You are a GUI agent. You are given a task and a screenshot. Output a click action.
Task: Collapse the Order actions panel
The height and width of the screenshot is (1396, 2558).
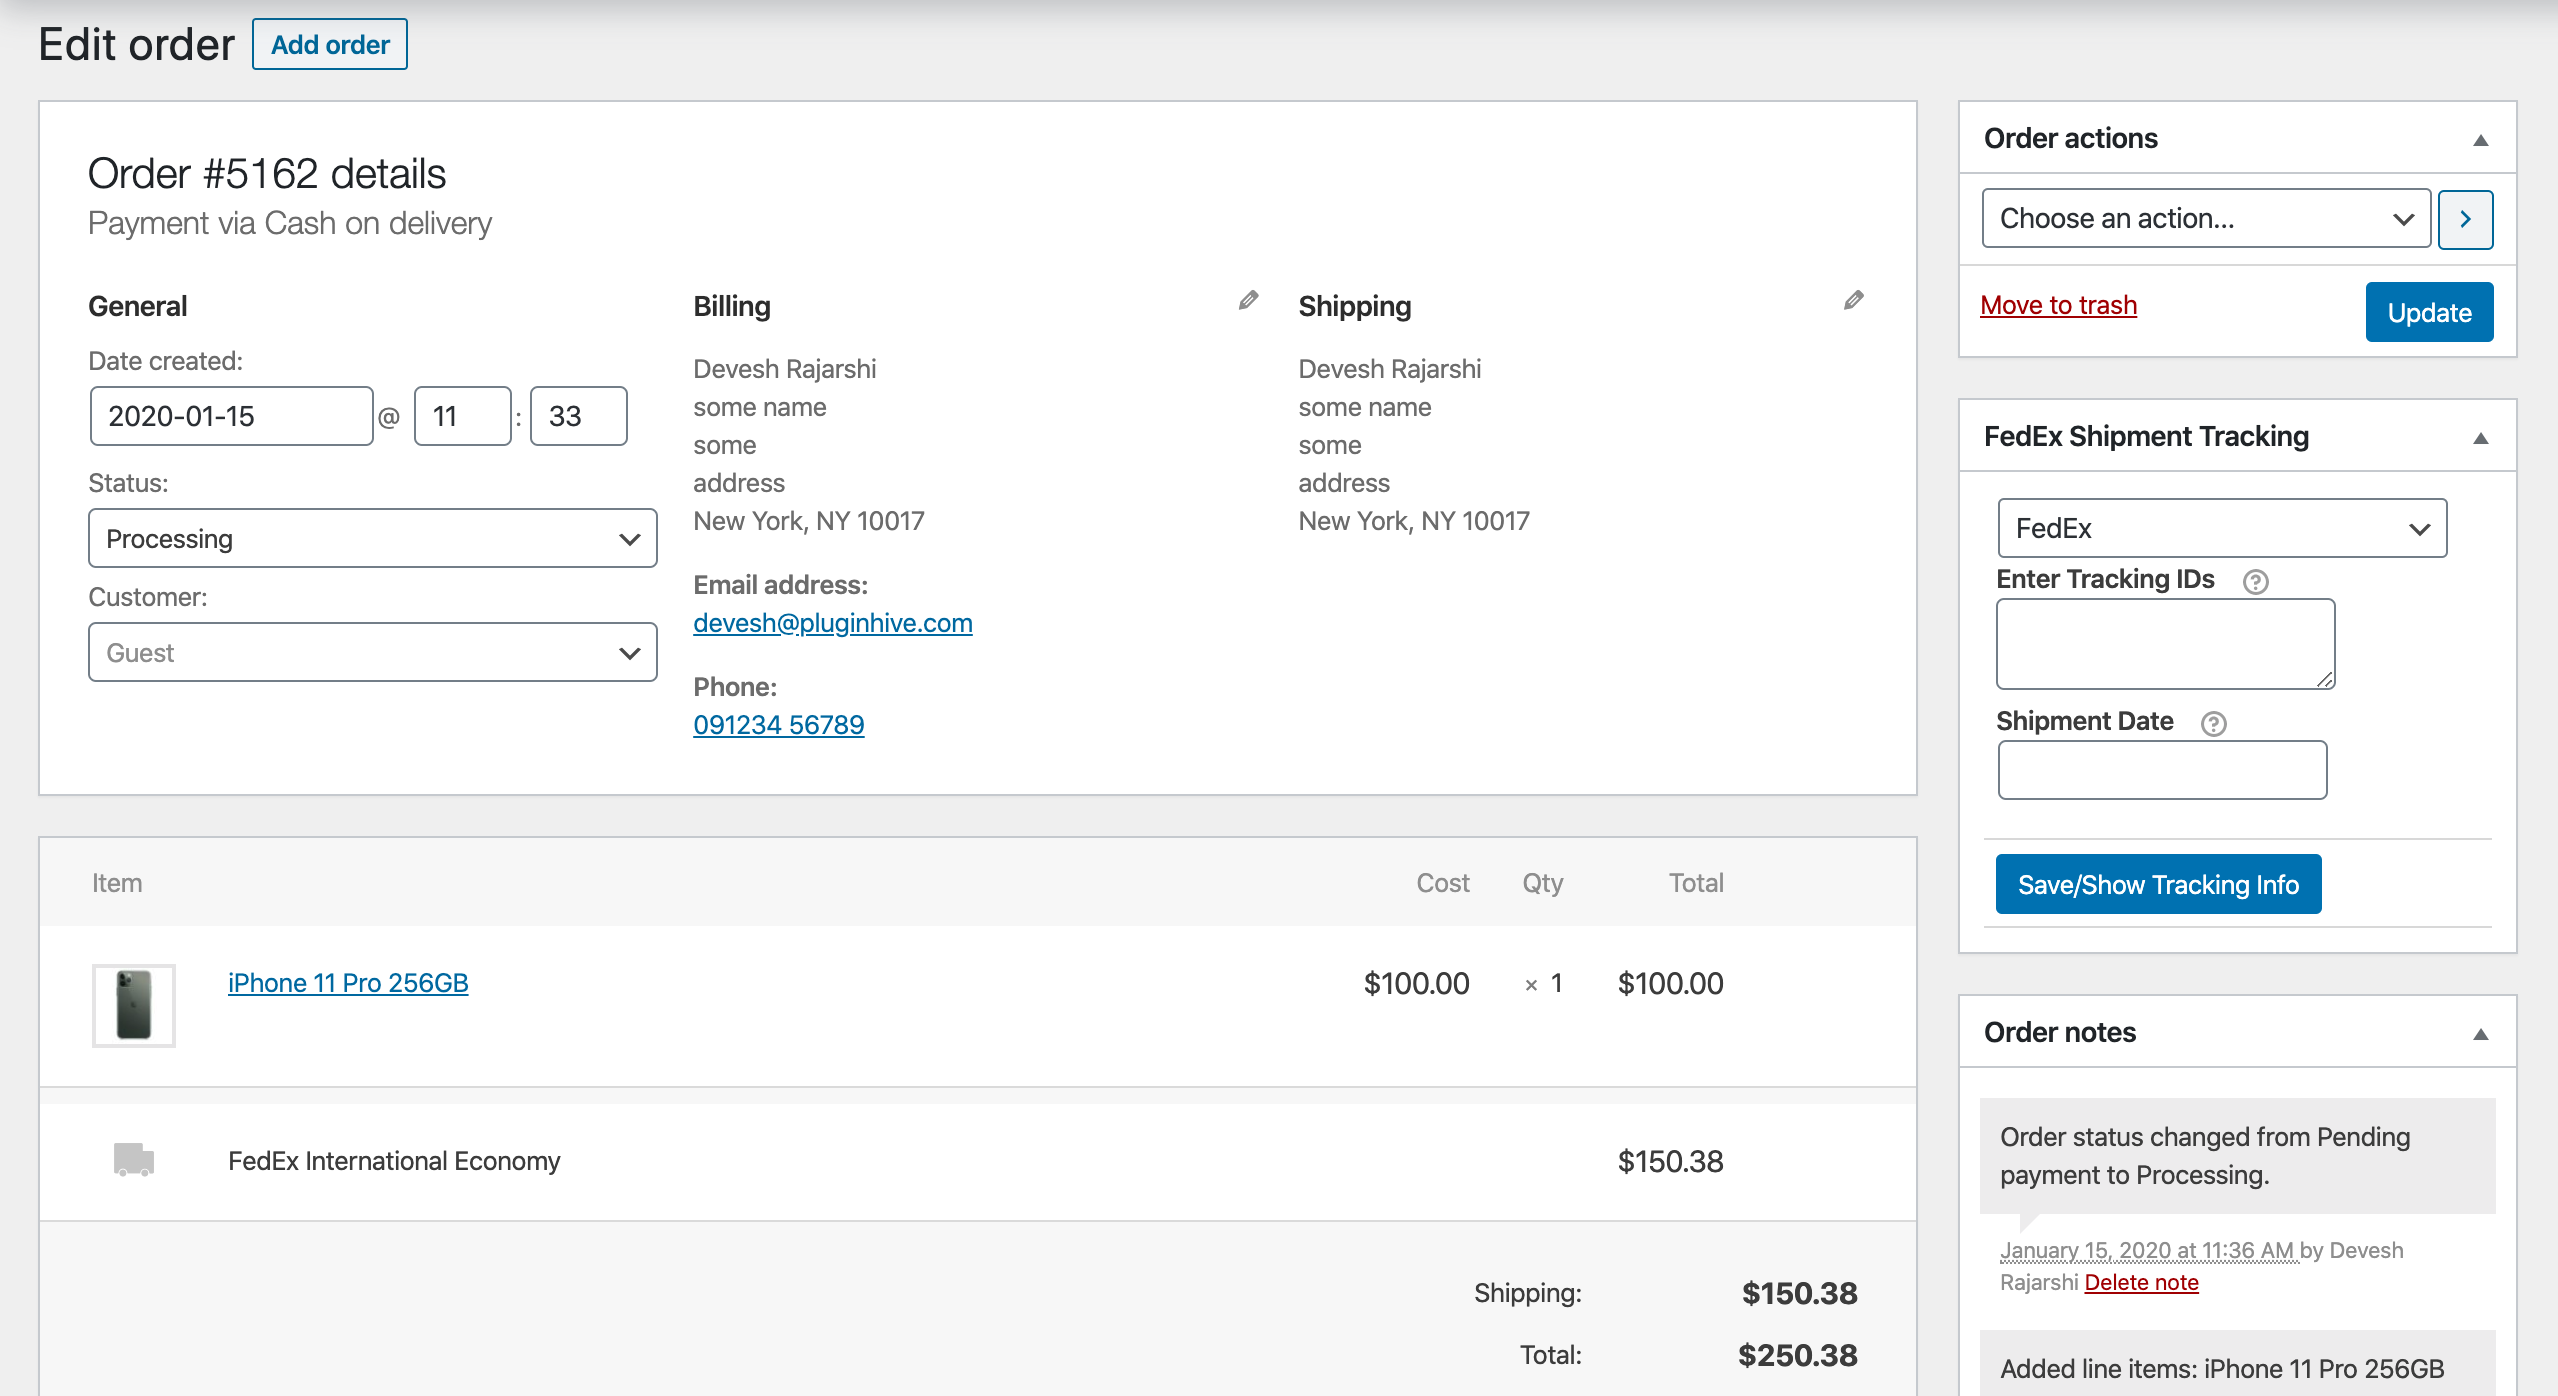point(2480,140)
